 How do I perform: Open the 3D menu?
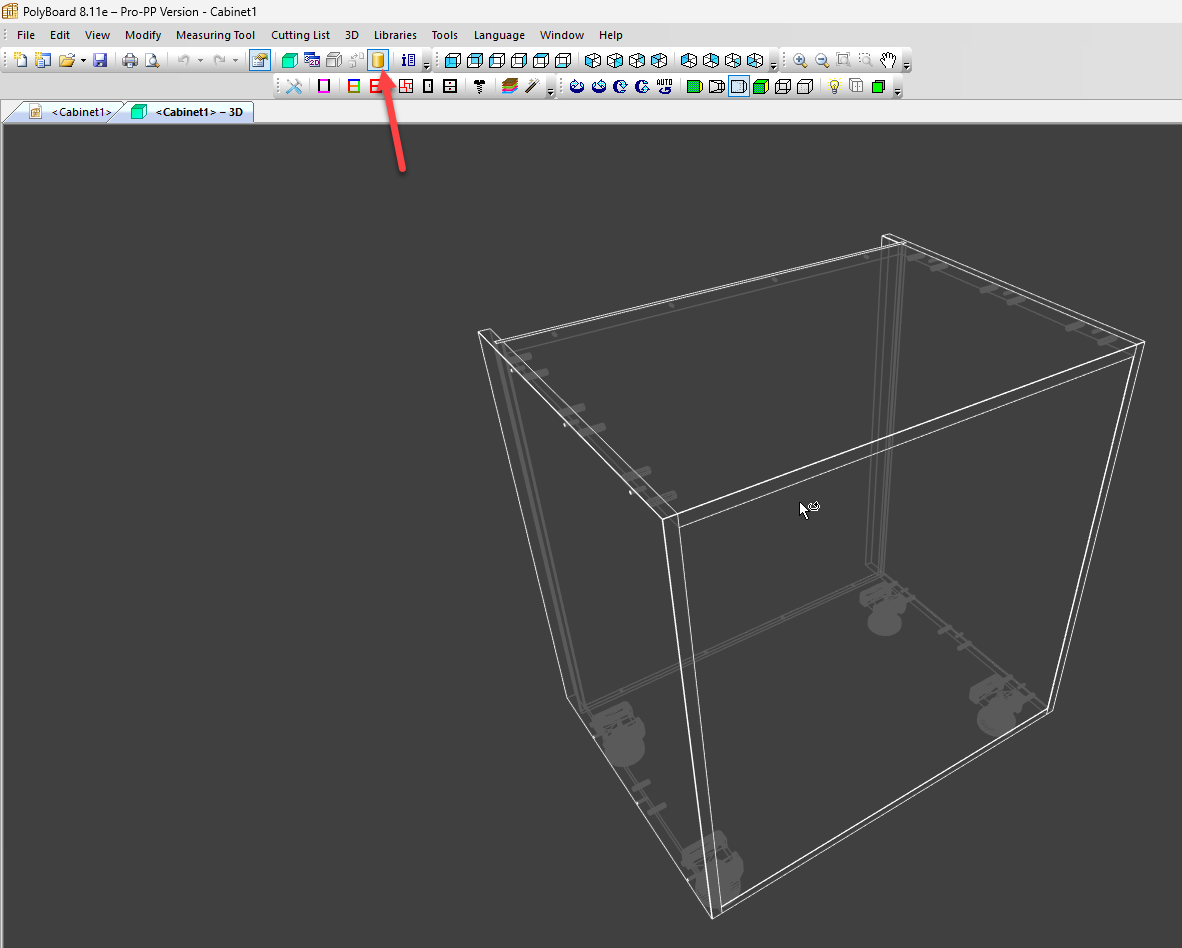[351, 35]
